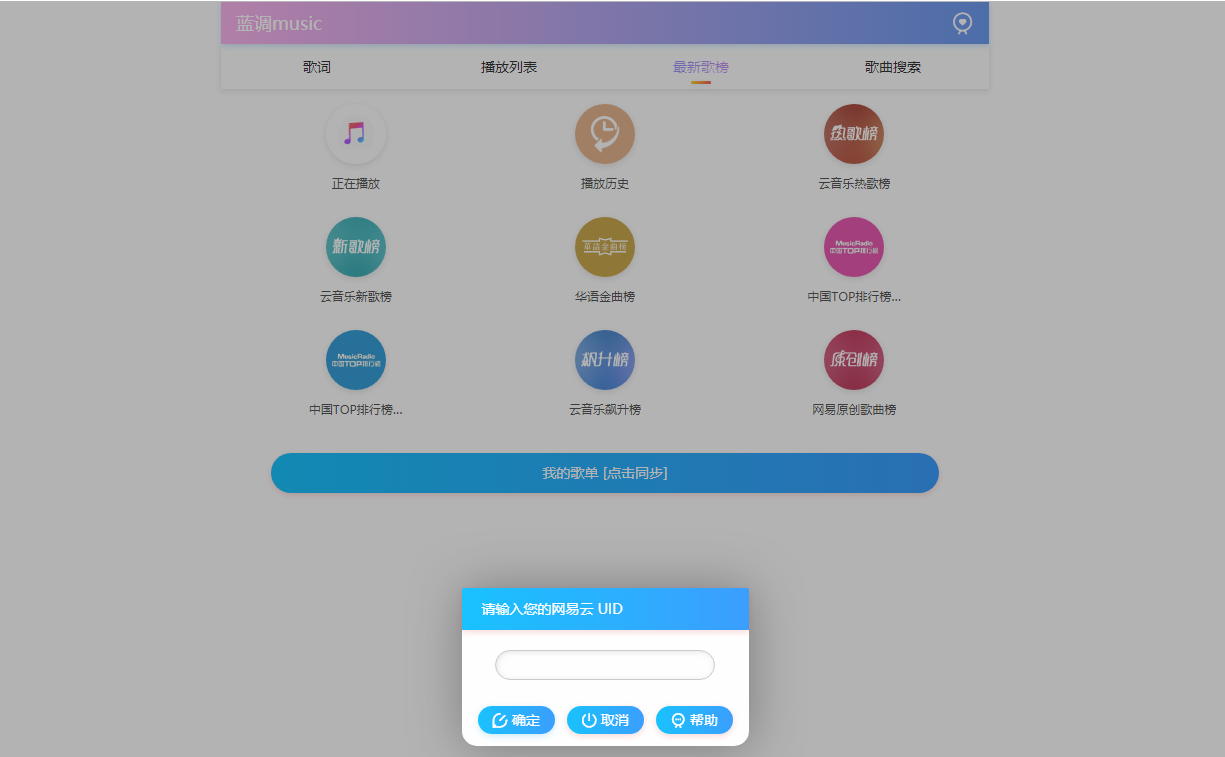Select the 最新歌榜 tab
The height and width of the screenshot is (757, 1225).
tap(701, 67)
